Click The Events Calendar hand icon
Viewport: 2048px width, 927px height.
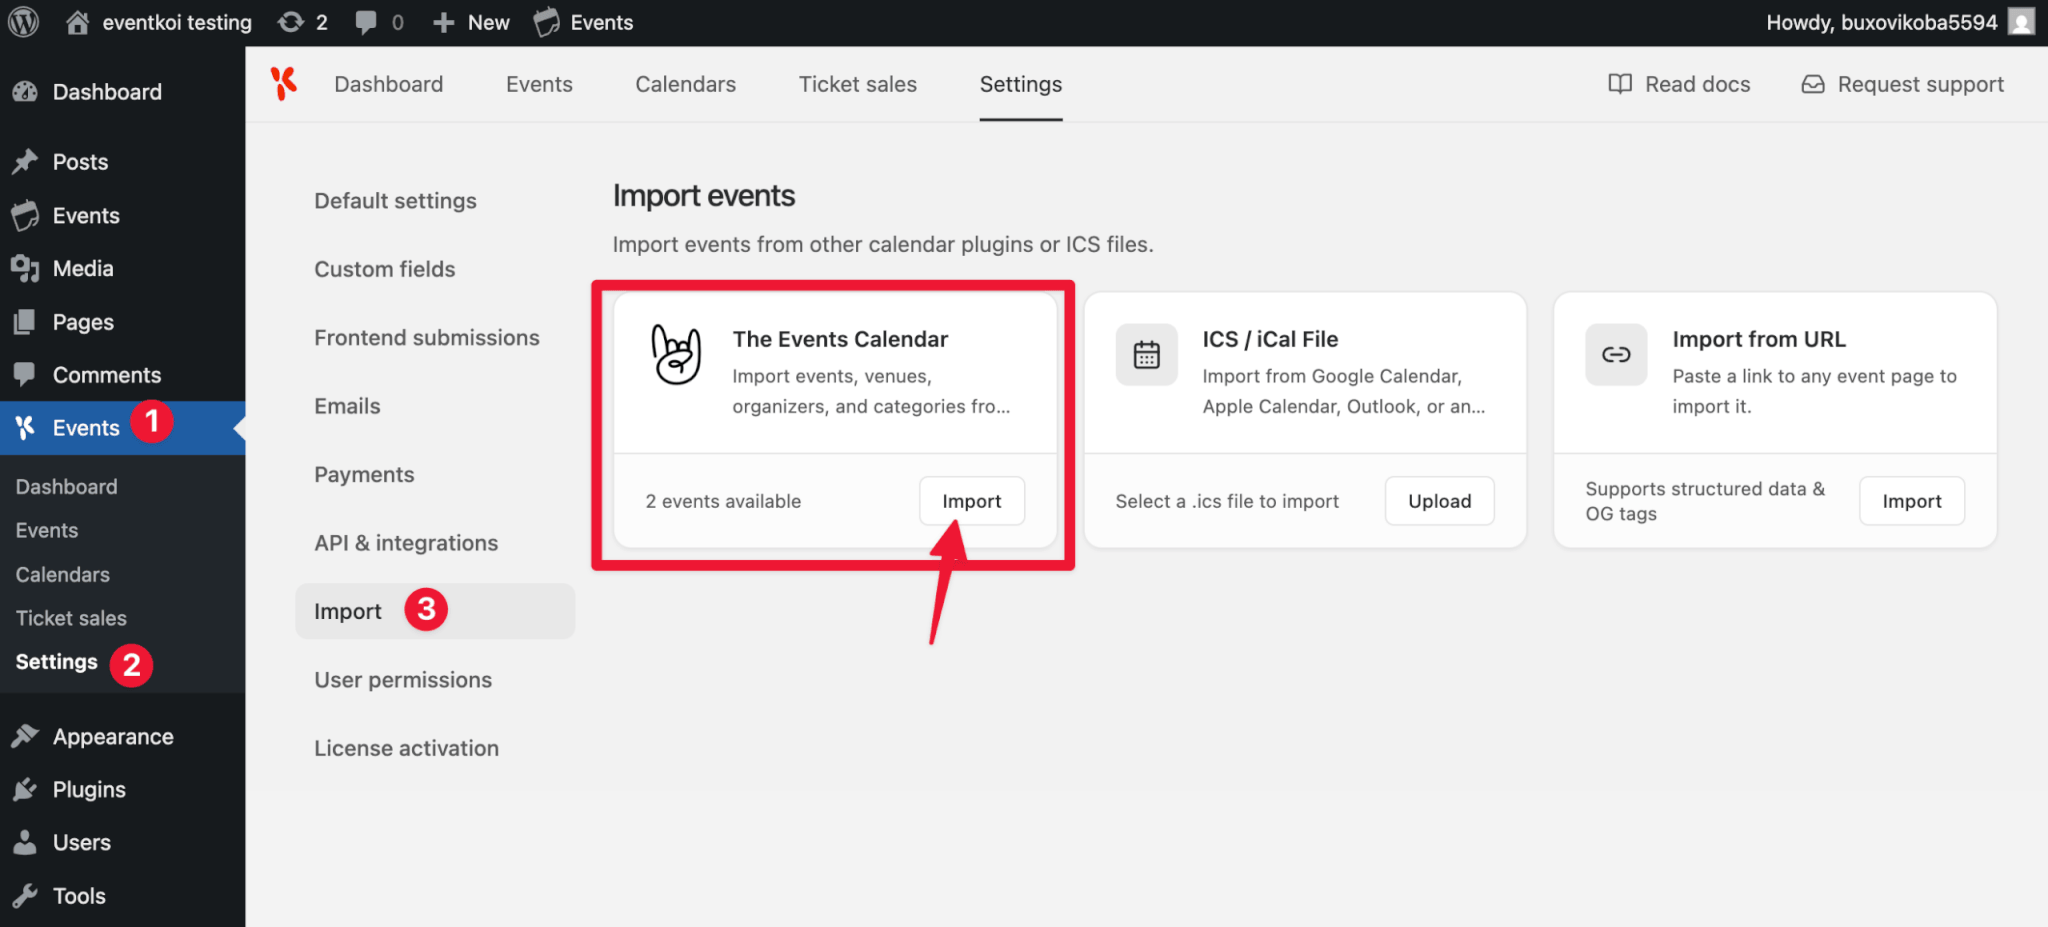tap(677, 354)
